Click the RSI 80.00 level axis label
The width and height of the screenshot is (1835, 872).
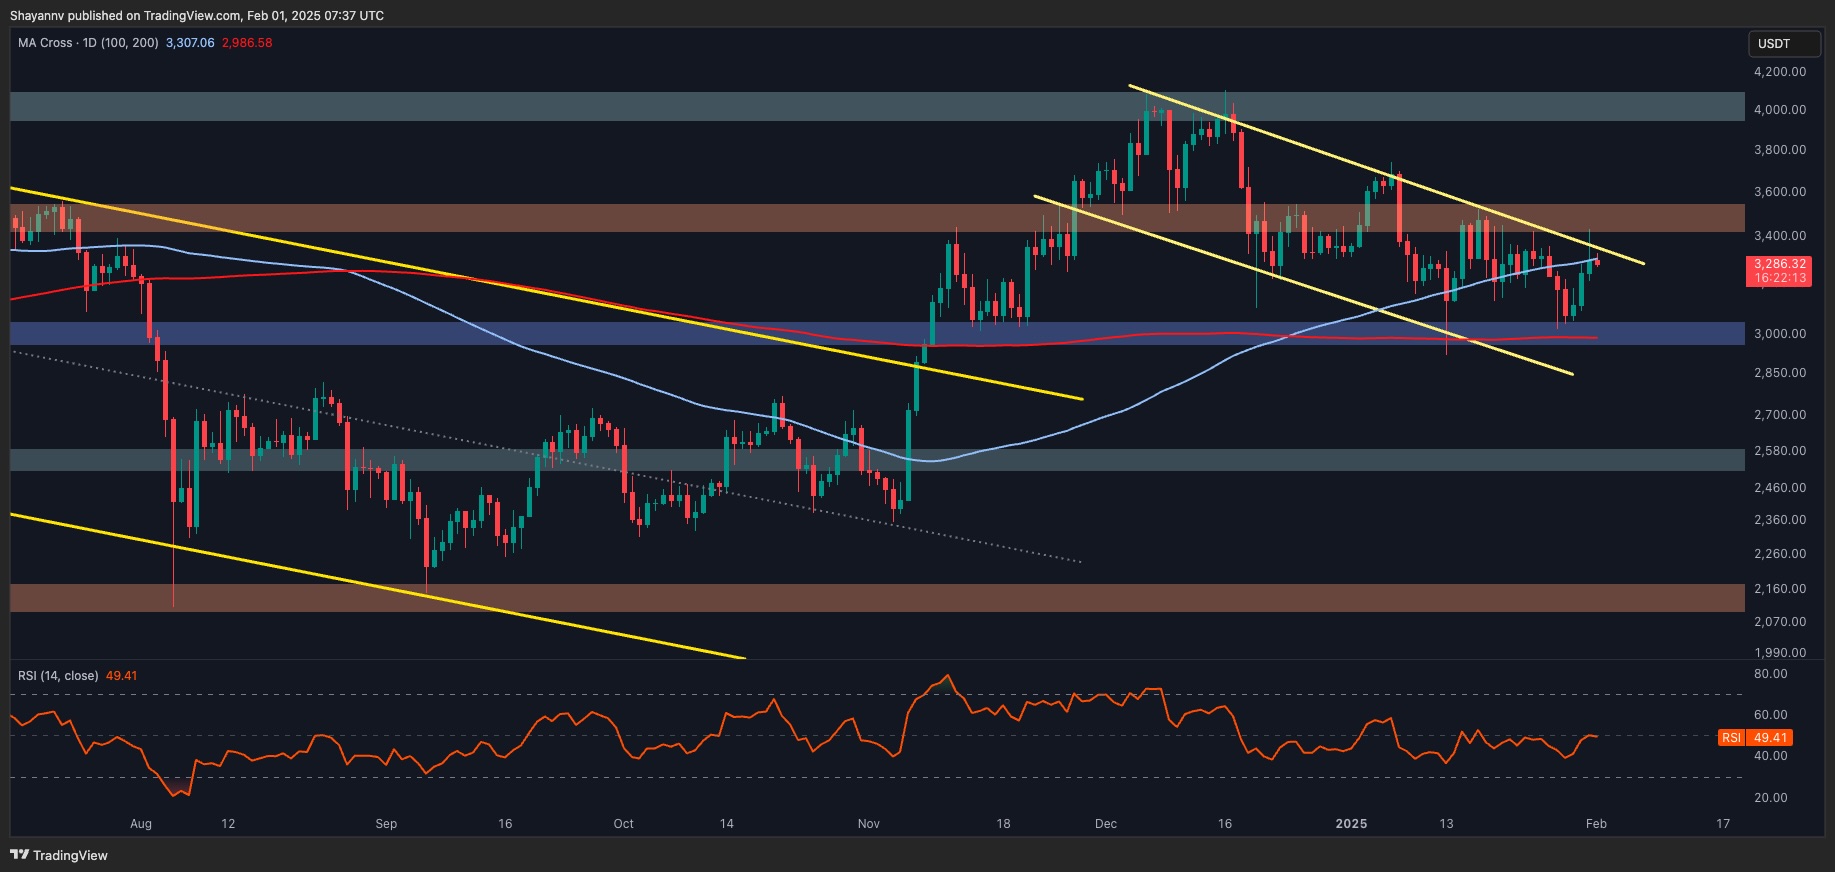point(1770,674)
